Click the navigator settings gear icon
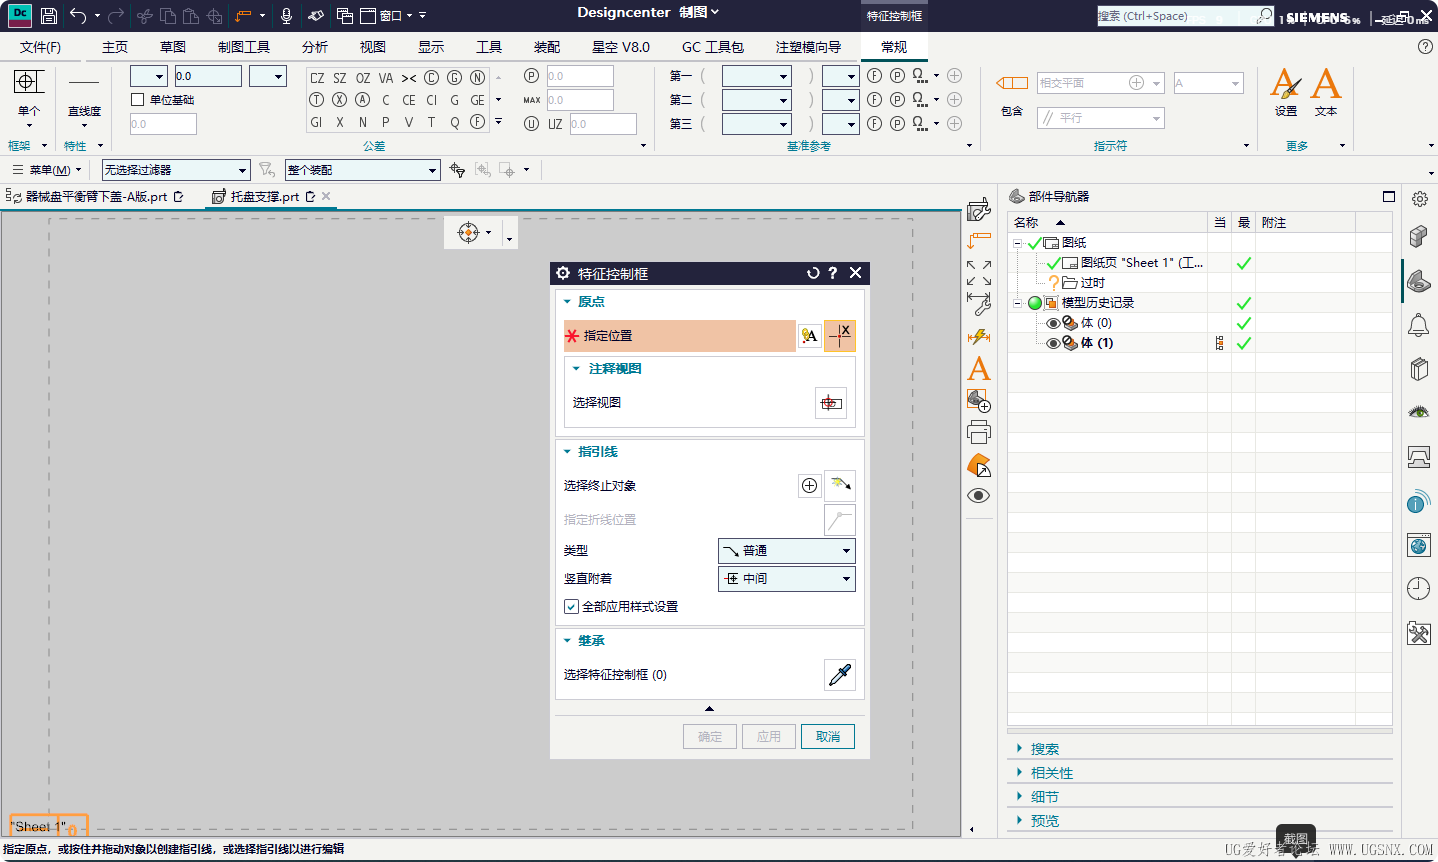 click(x=1420, y=199)
